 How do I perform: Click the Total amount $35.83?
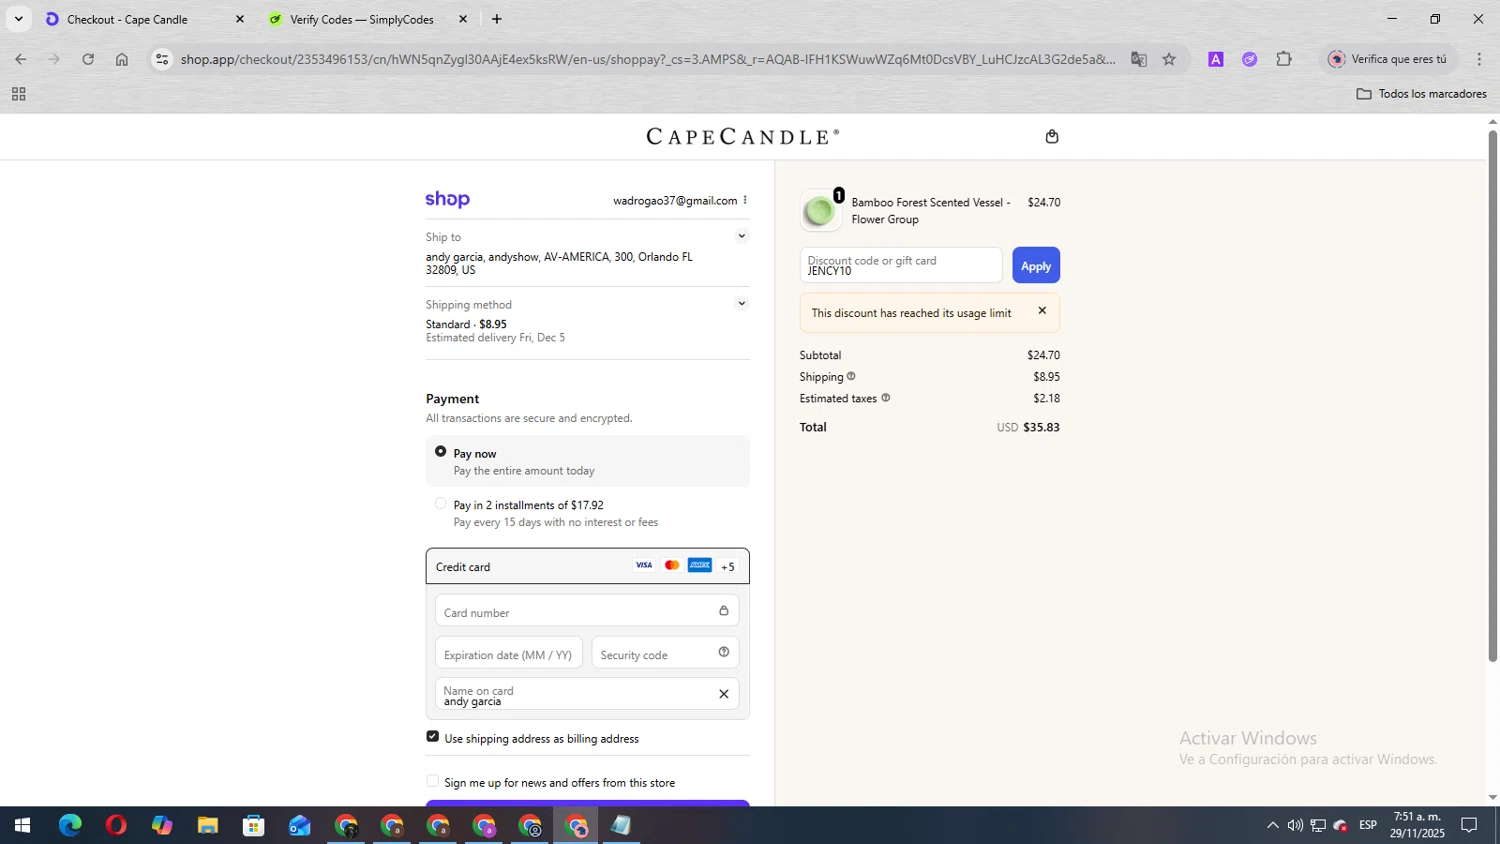[1041, 427]
